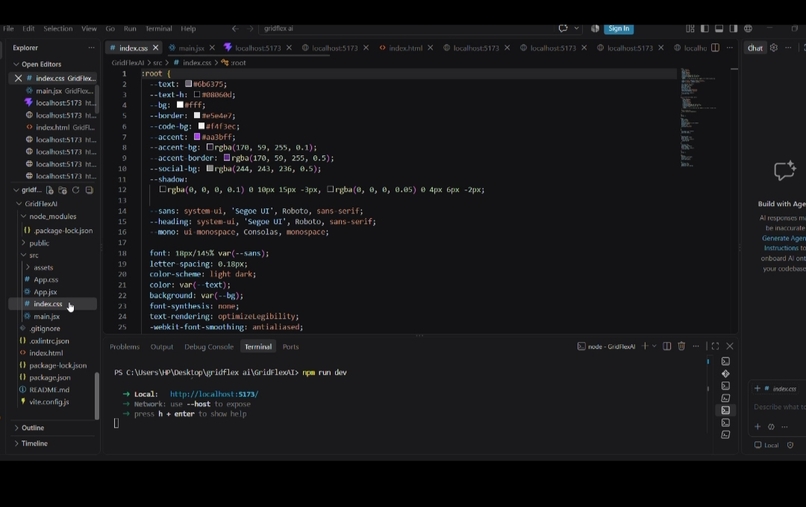Screen dimensions: 806x507
Task: Click the Describe what to build chat input
Action: pyautogui.click(x=779, y=407)
